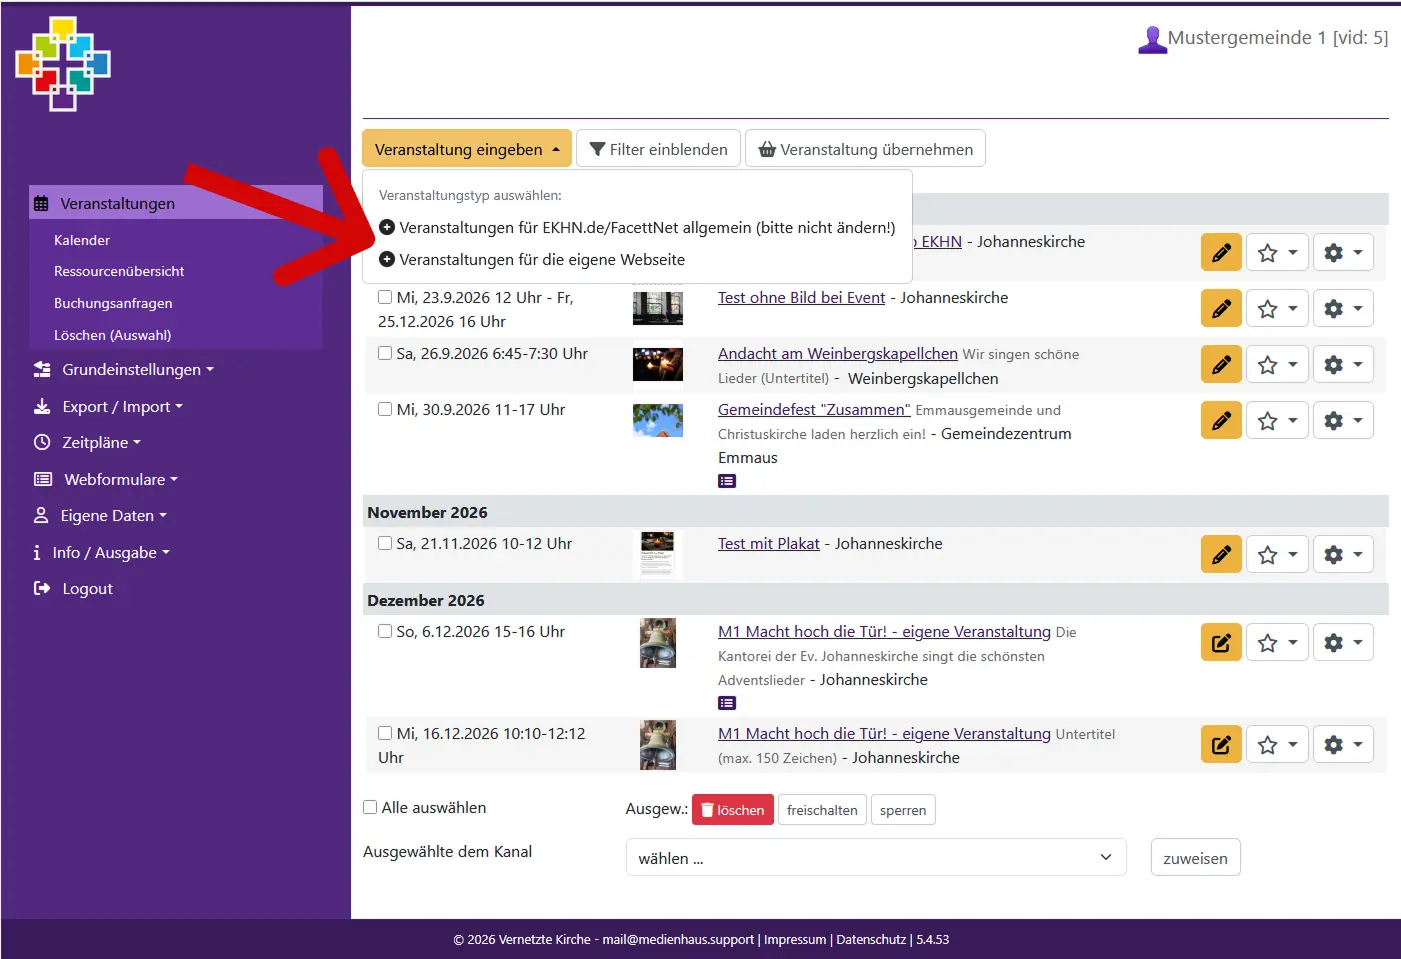Edit Andacht am Weinbergskapellchen with pencil icon
The width and height of the screenshot is (1401, 959).
click(x=1221, y=364)
